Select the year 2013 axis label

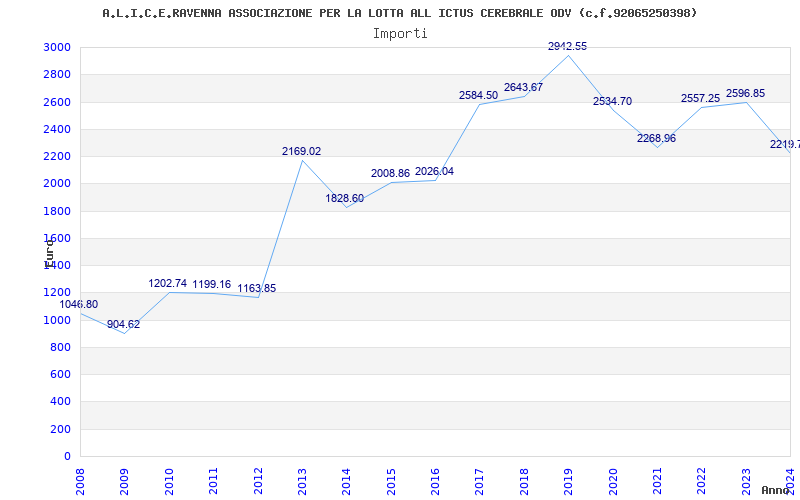(x=302, y=482)
